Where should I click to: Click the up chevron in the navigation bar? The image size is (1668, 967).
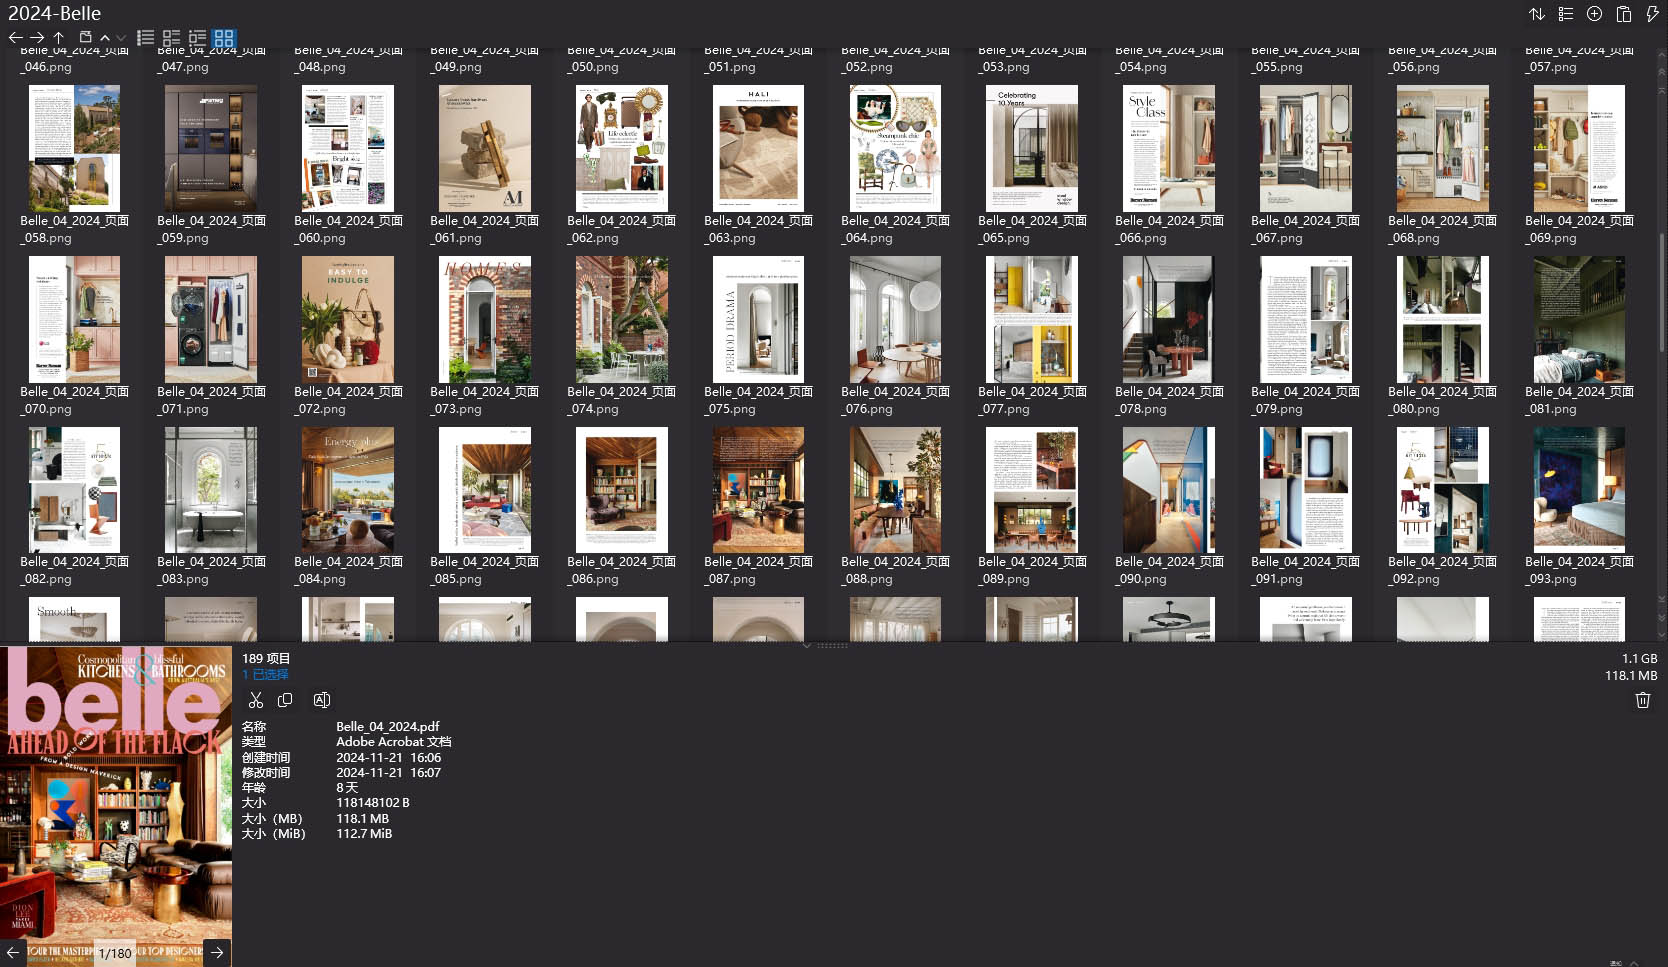click(105, 38)
